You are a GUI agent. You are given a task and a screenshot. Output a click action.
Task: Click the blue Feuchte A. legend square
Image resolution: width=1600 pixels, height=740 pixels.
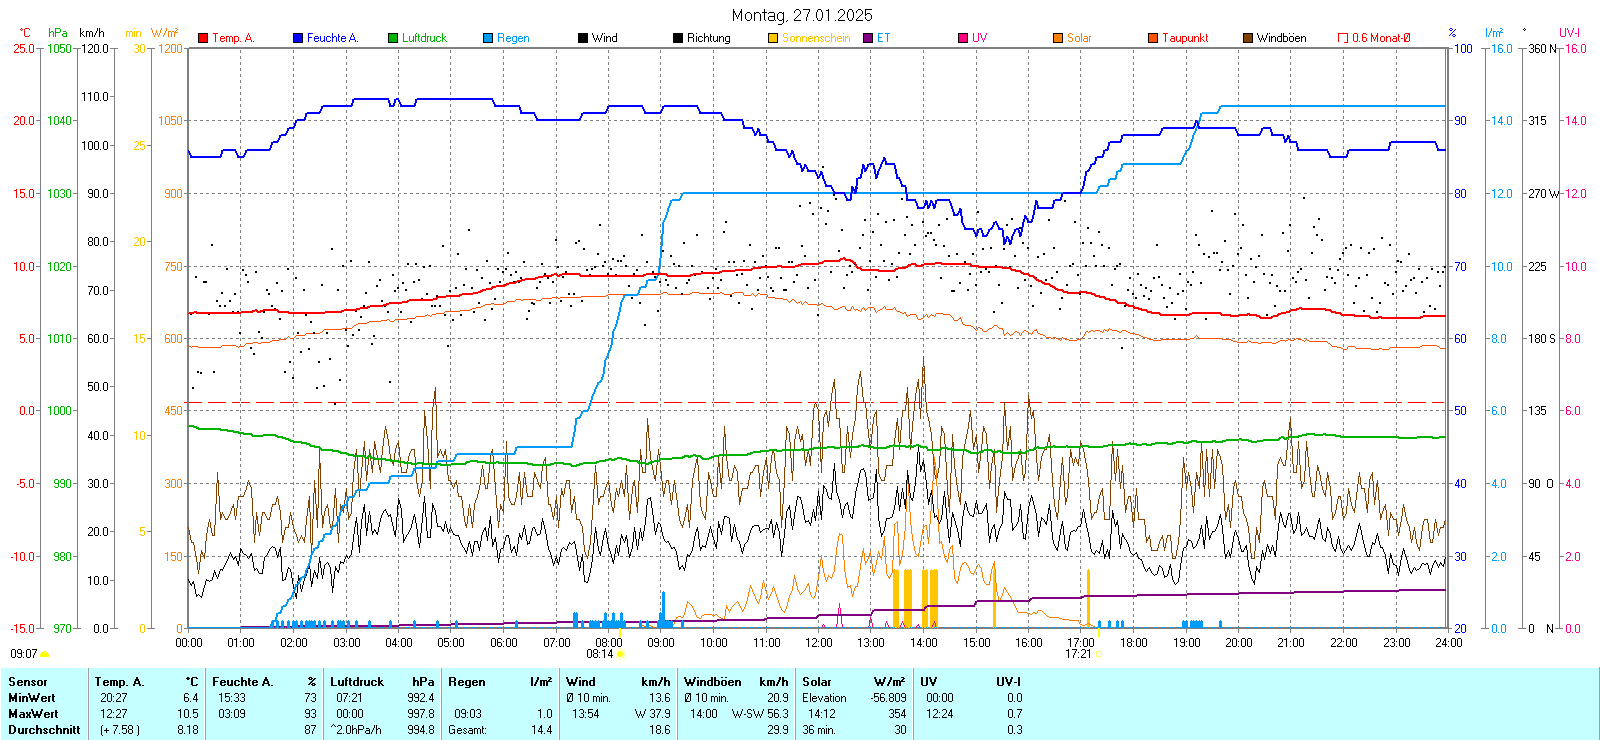[x=298, y=38]
